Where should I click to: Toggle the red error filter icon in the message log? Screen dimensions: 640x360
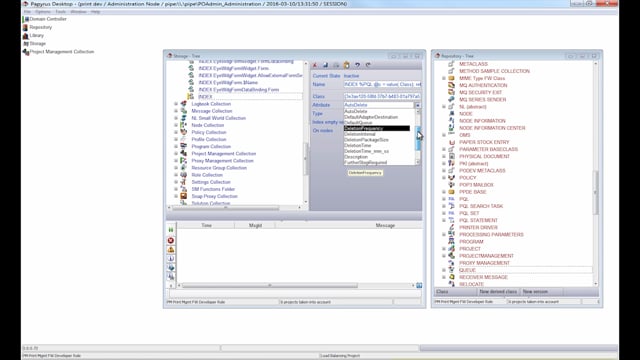(171, 241)
